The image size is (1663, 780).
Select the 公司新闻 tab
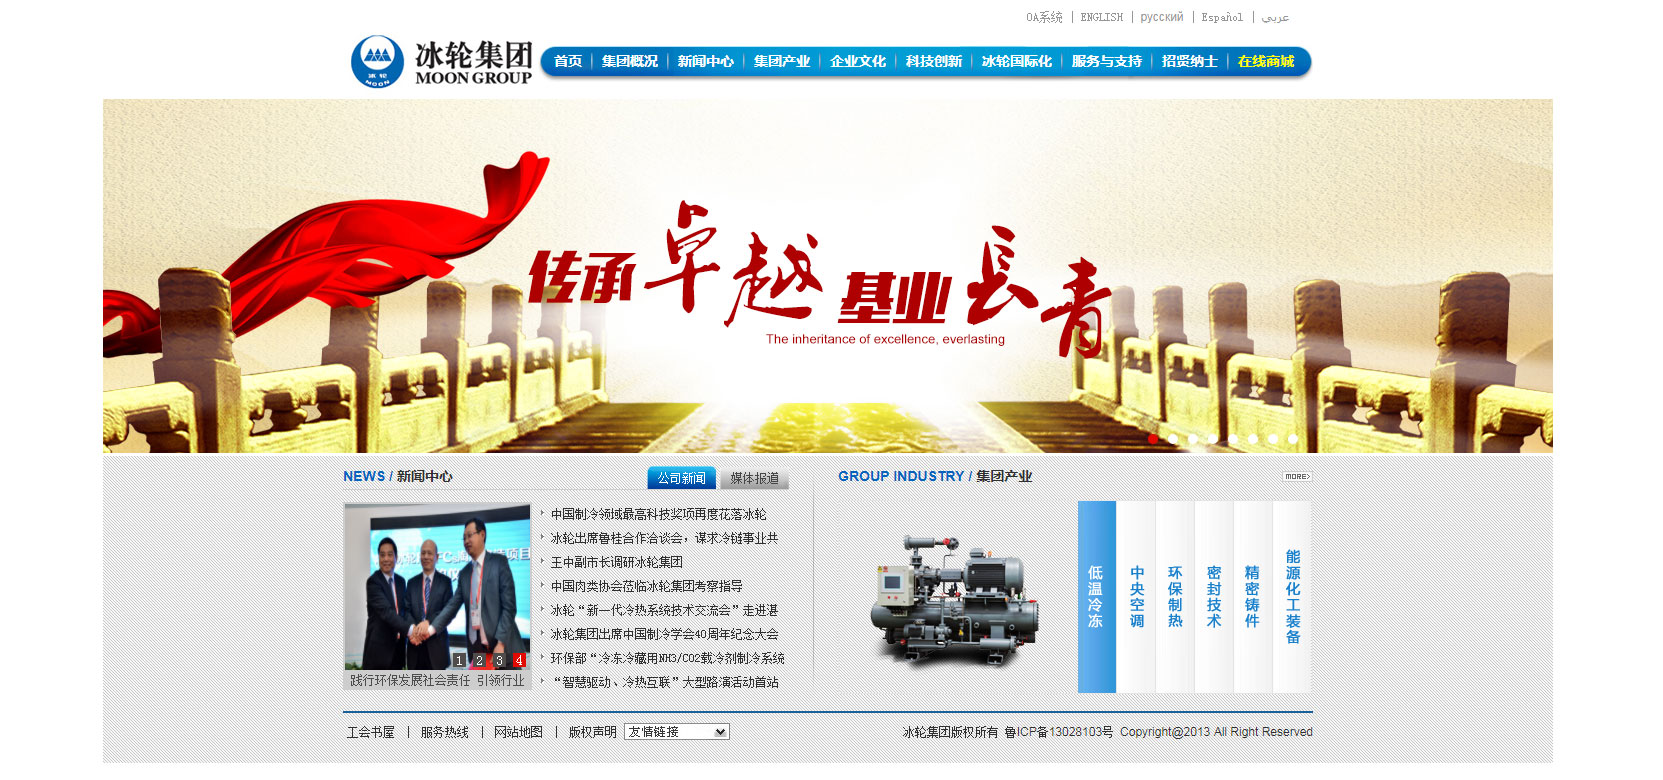(x=681, y=479)
